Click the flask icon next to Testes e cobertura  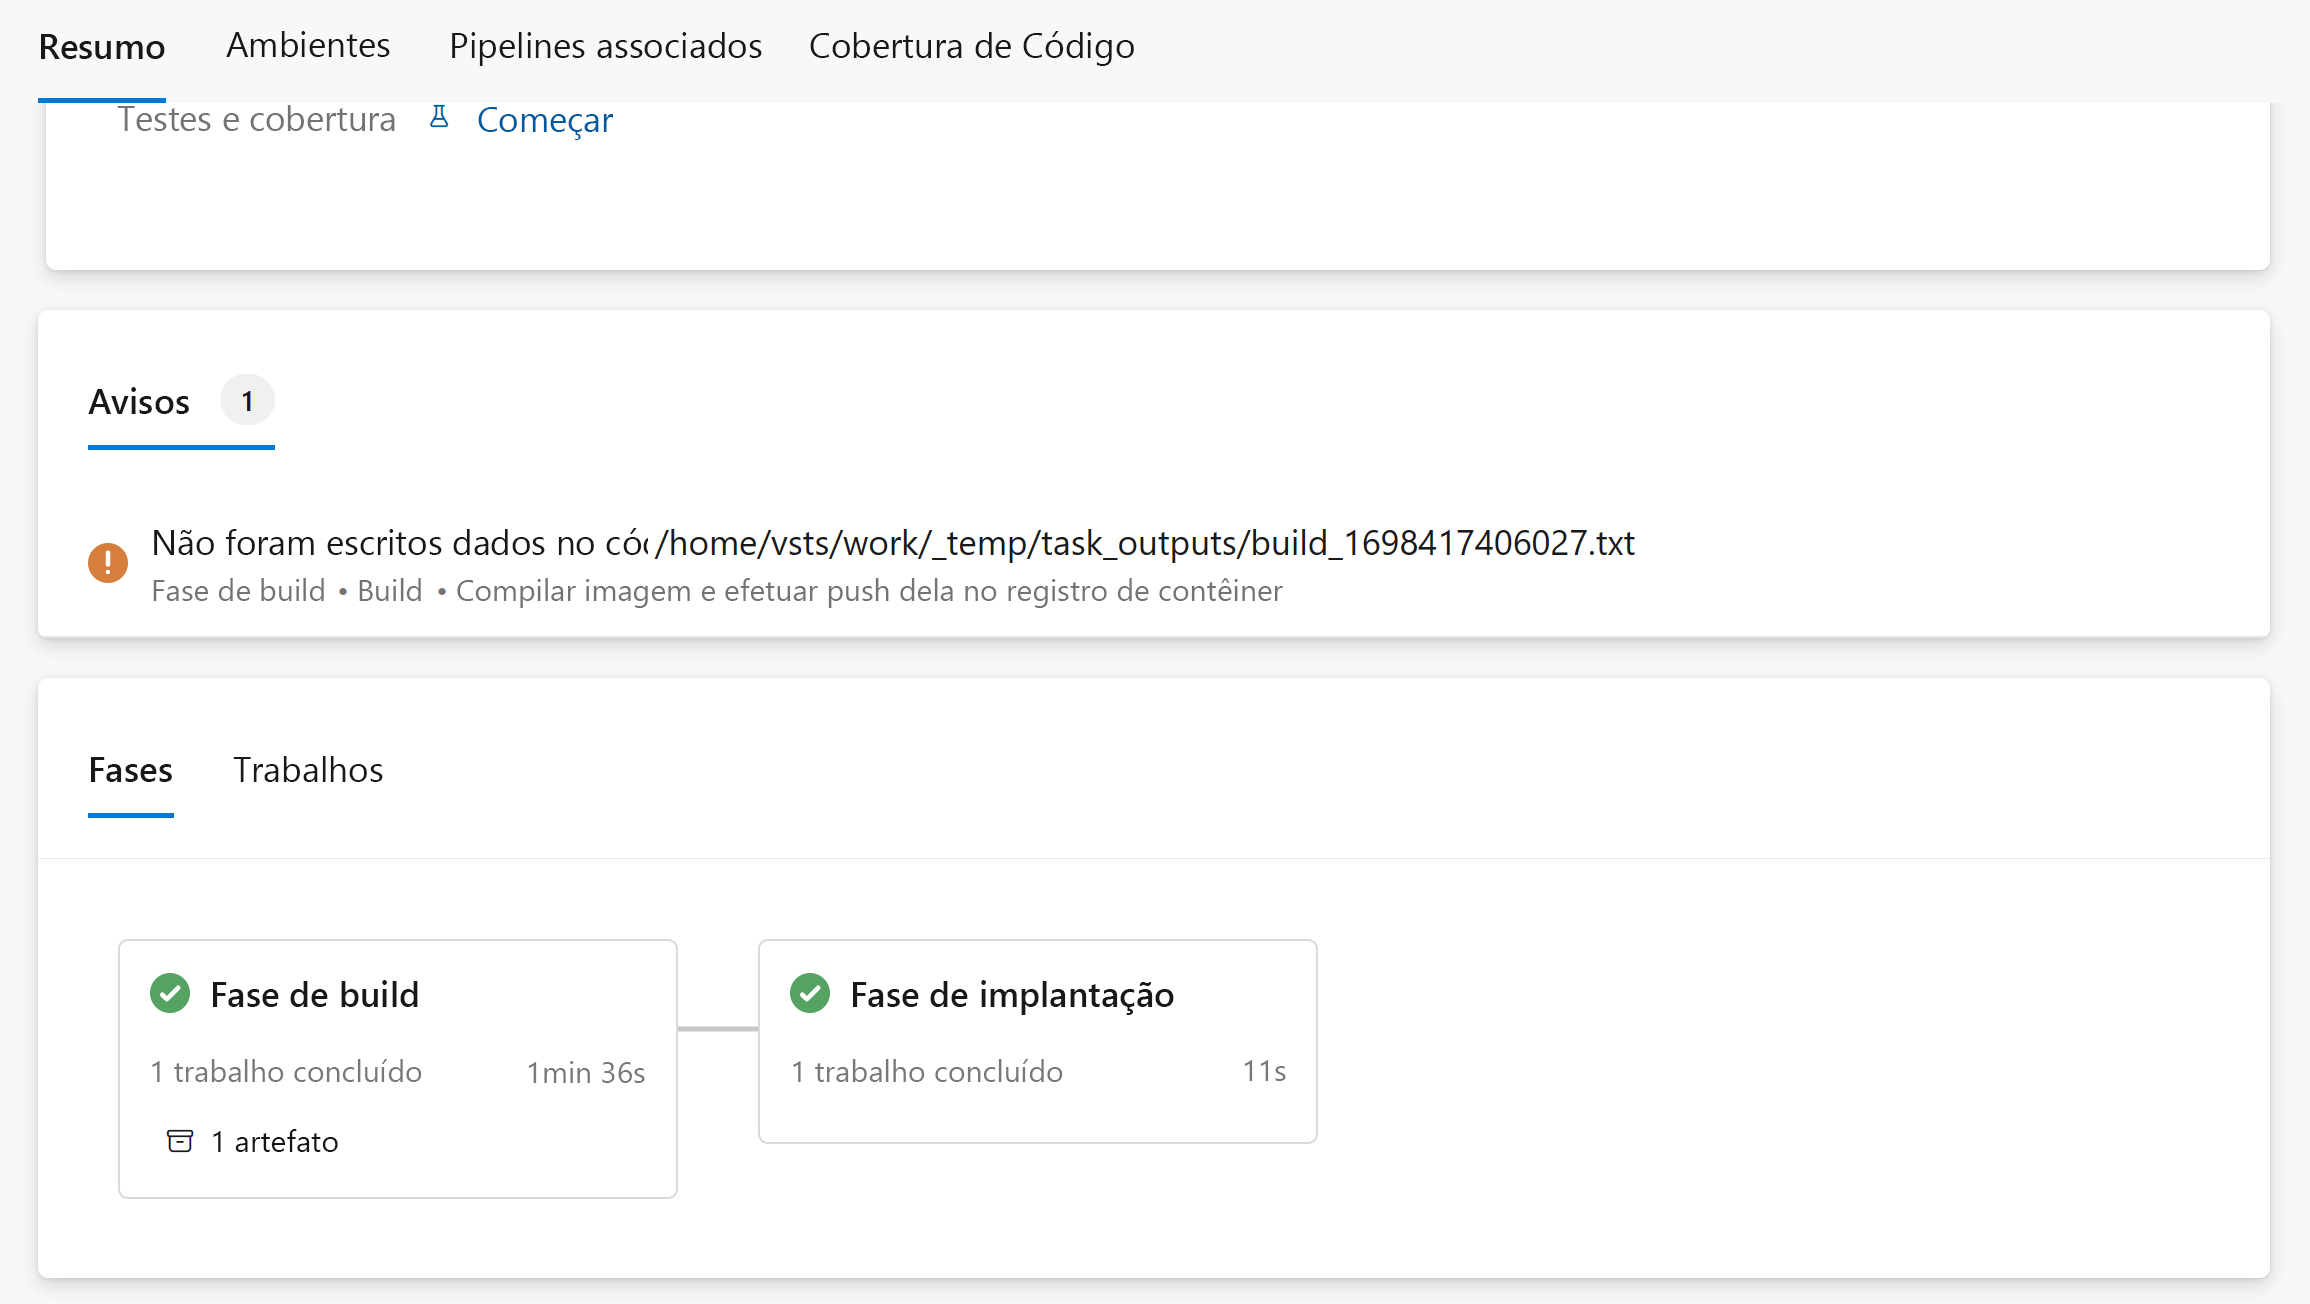[x=440, y=118]
